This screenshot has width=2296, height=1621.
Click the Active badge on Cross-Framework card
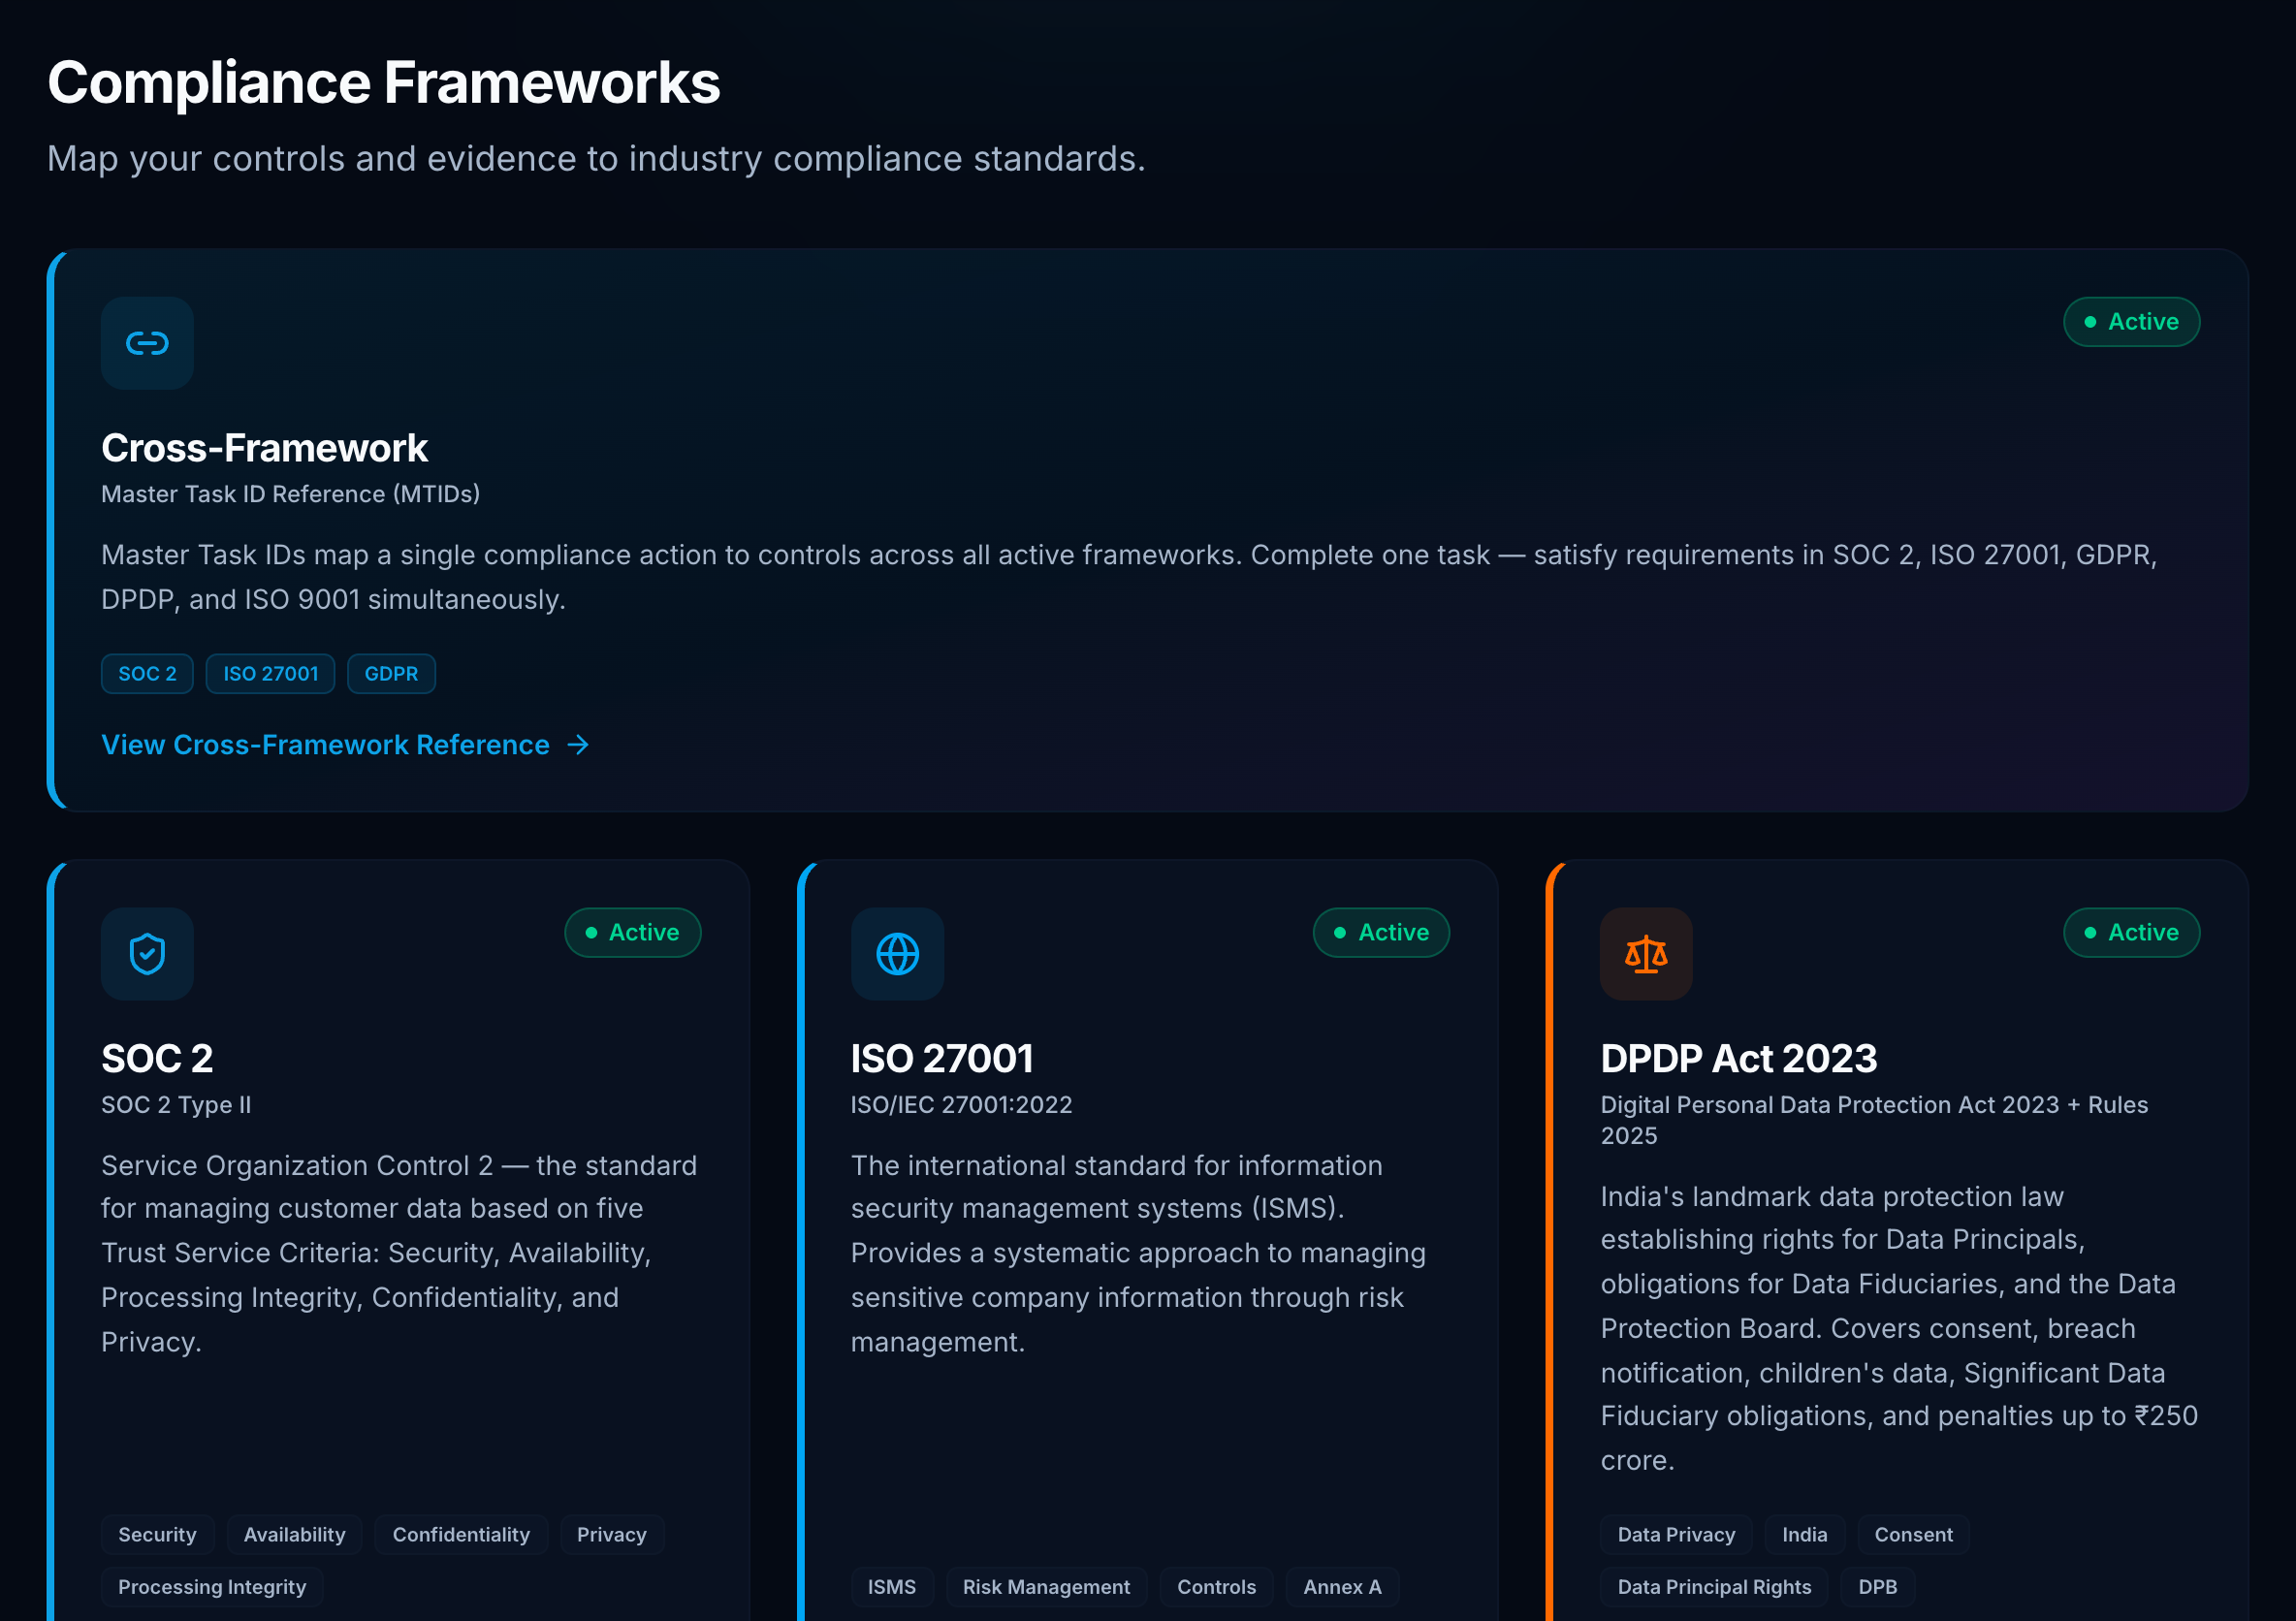2131,322
